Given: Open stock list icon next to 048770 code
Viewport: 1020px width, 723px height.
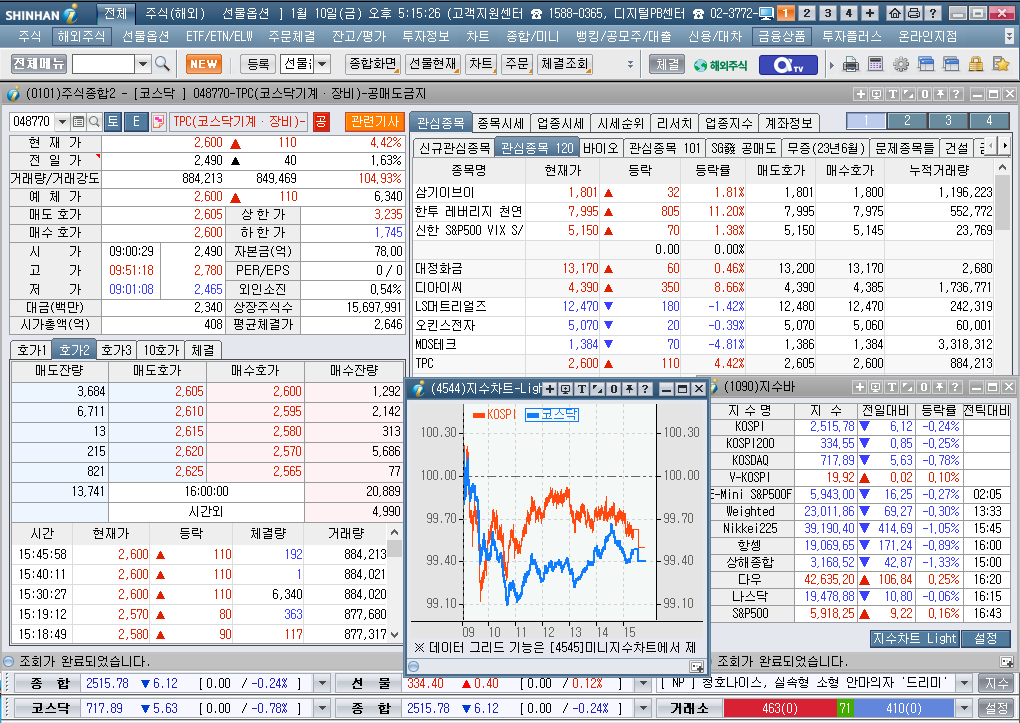Looking at the screenshot, I should (78, 121).
